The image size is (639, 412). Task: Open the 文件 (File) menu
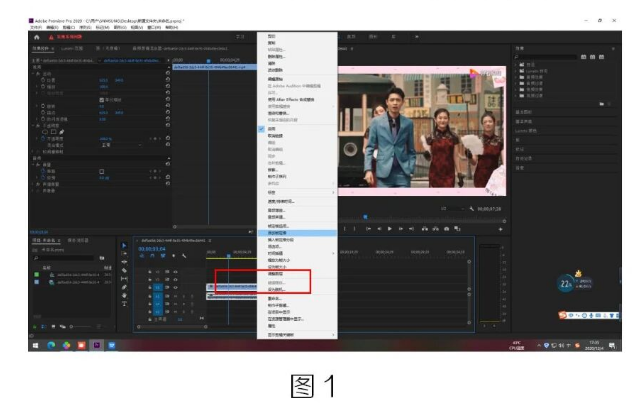click(x=34, y=27)
